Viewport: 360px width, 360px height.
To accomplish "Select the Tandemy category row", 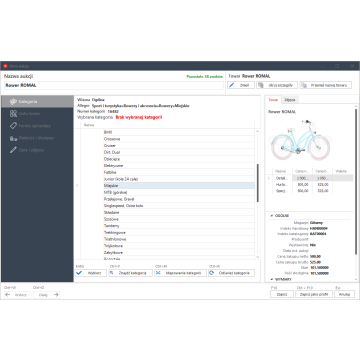I will pyautogui.click(x=179, y=226).
